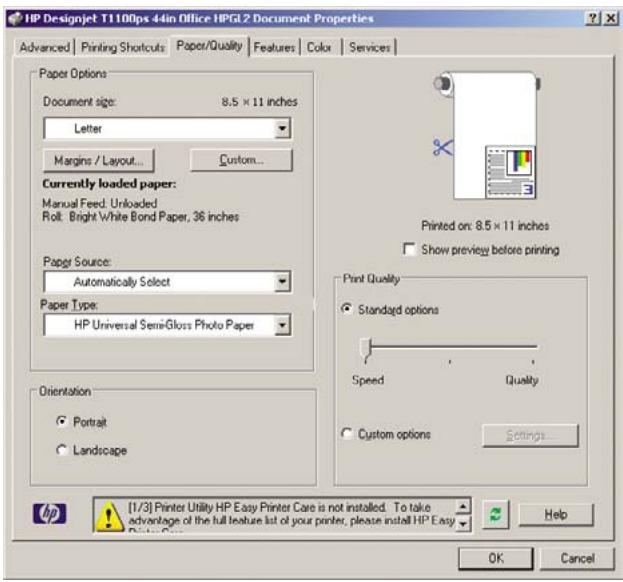The width and height of the screenshot is (623, 582).
Task: Click the Help button
Action: click(556, 514)
